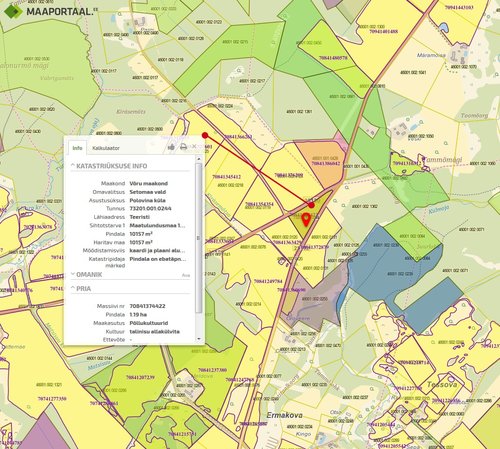Image resolution: width=500 pixels, height=449 pixels.
Task: Close the cadastral info popup
Action: [x=194, y=147]
